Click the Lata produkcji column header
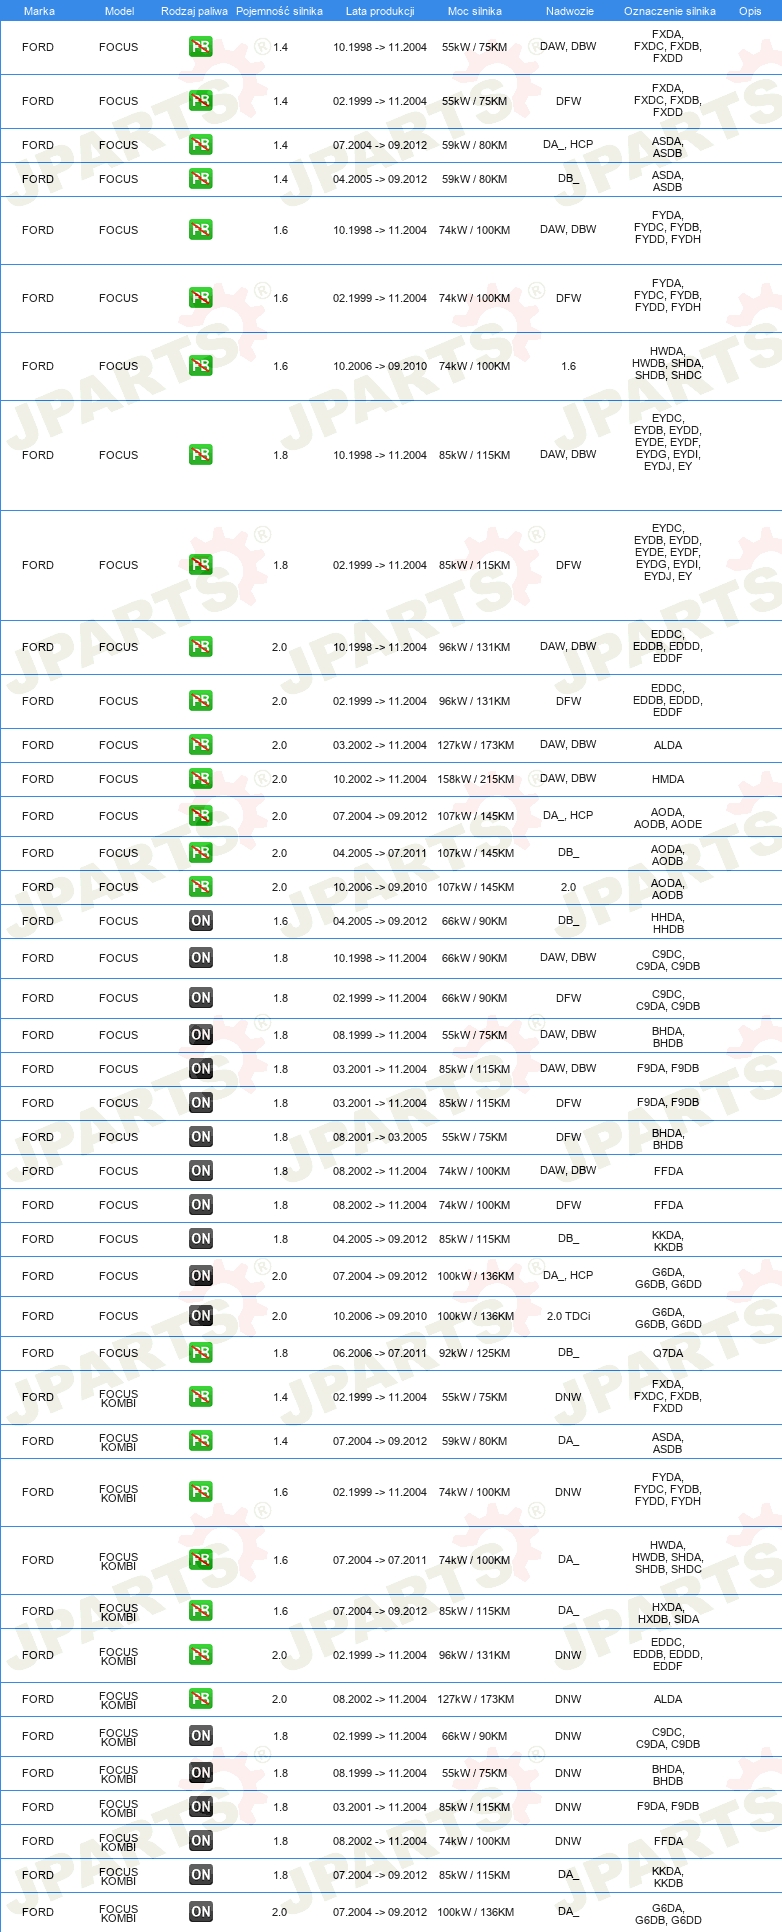Screen dimensions: 782x1932 pos(380,11)
